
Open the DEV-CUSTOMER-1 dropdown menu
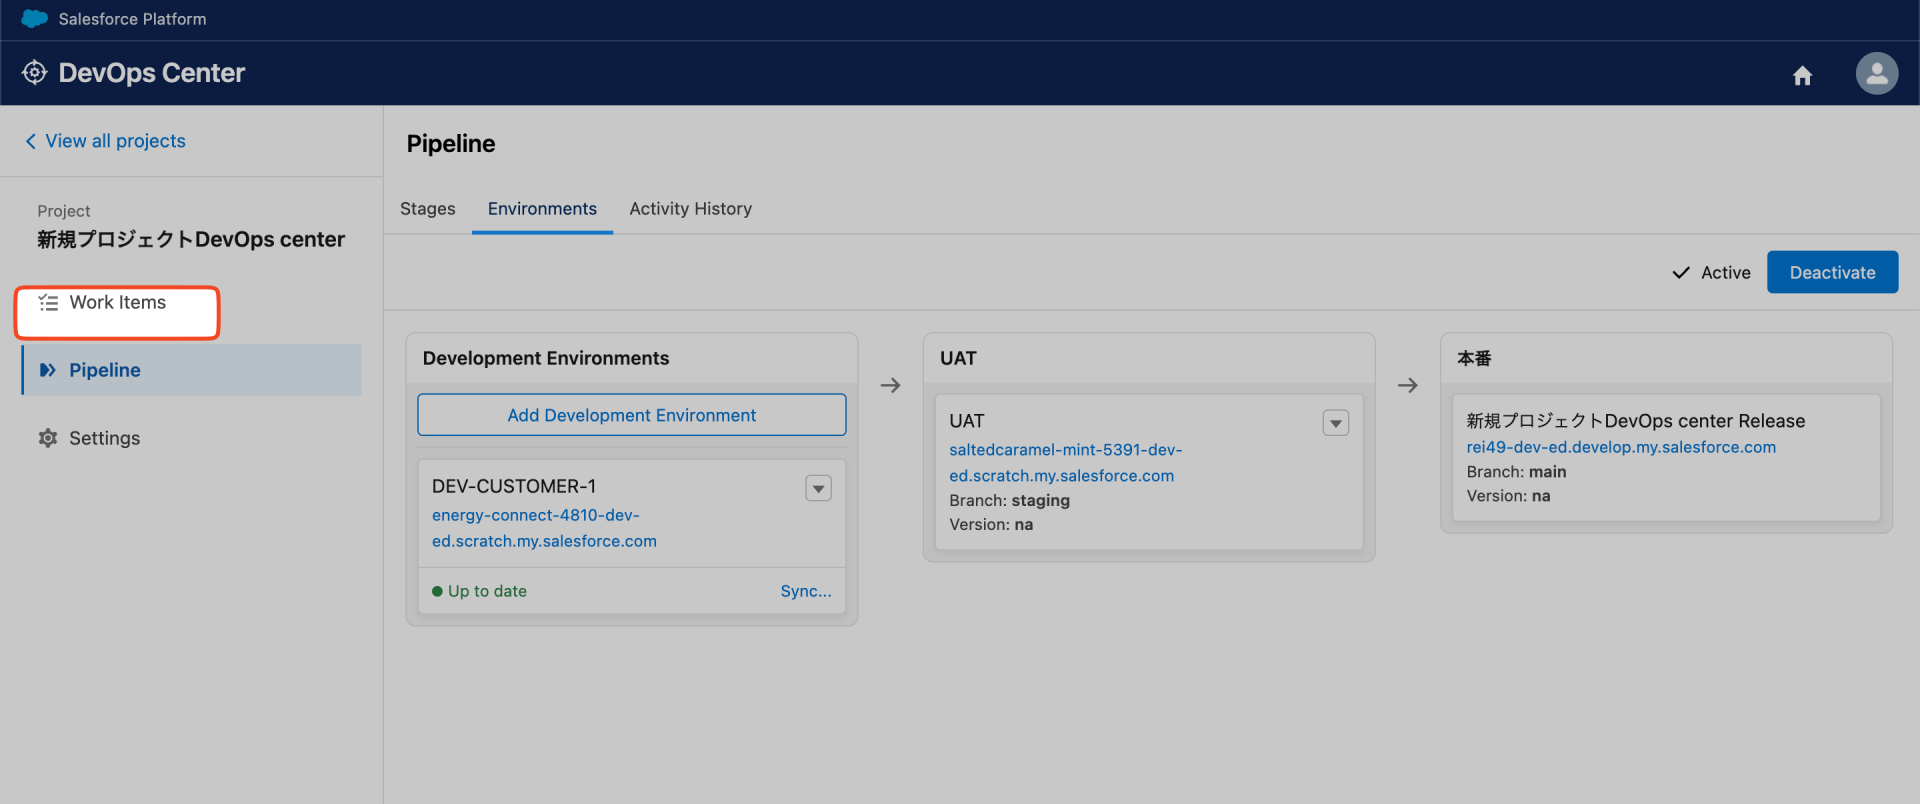pos(818,489)
